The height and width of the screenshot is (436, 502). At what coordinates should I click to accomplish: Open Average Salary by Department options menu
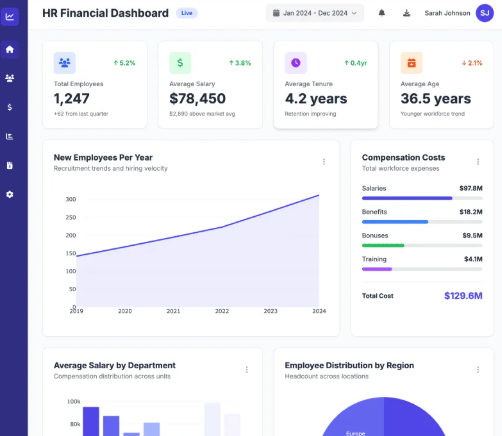[x=247, y=370]
